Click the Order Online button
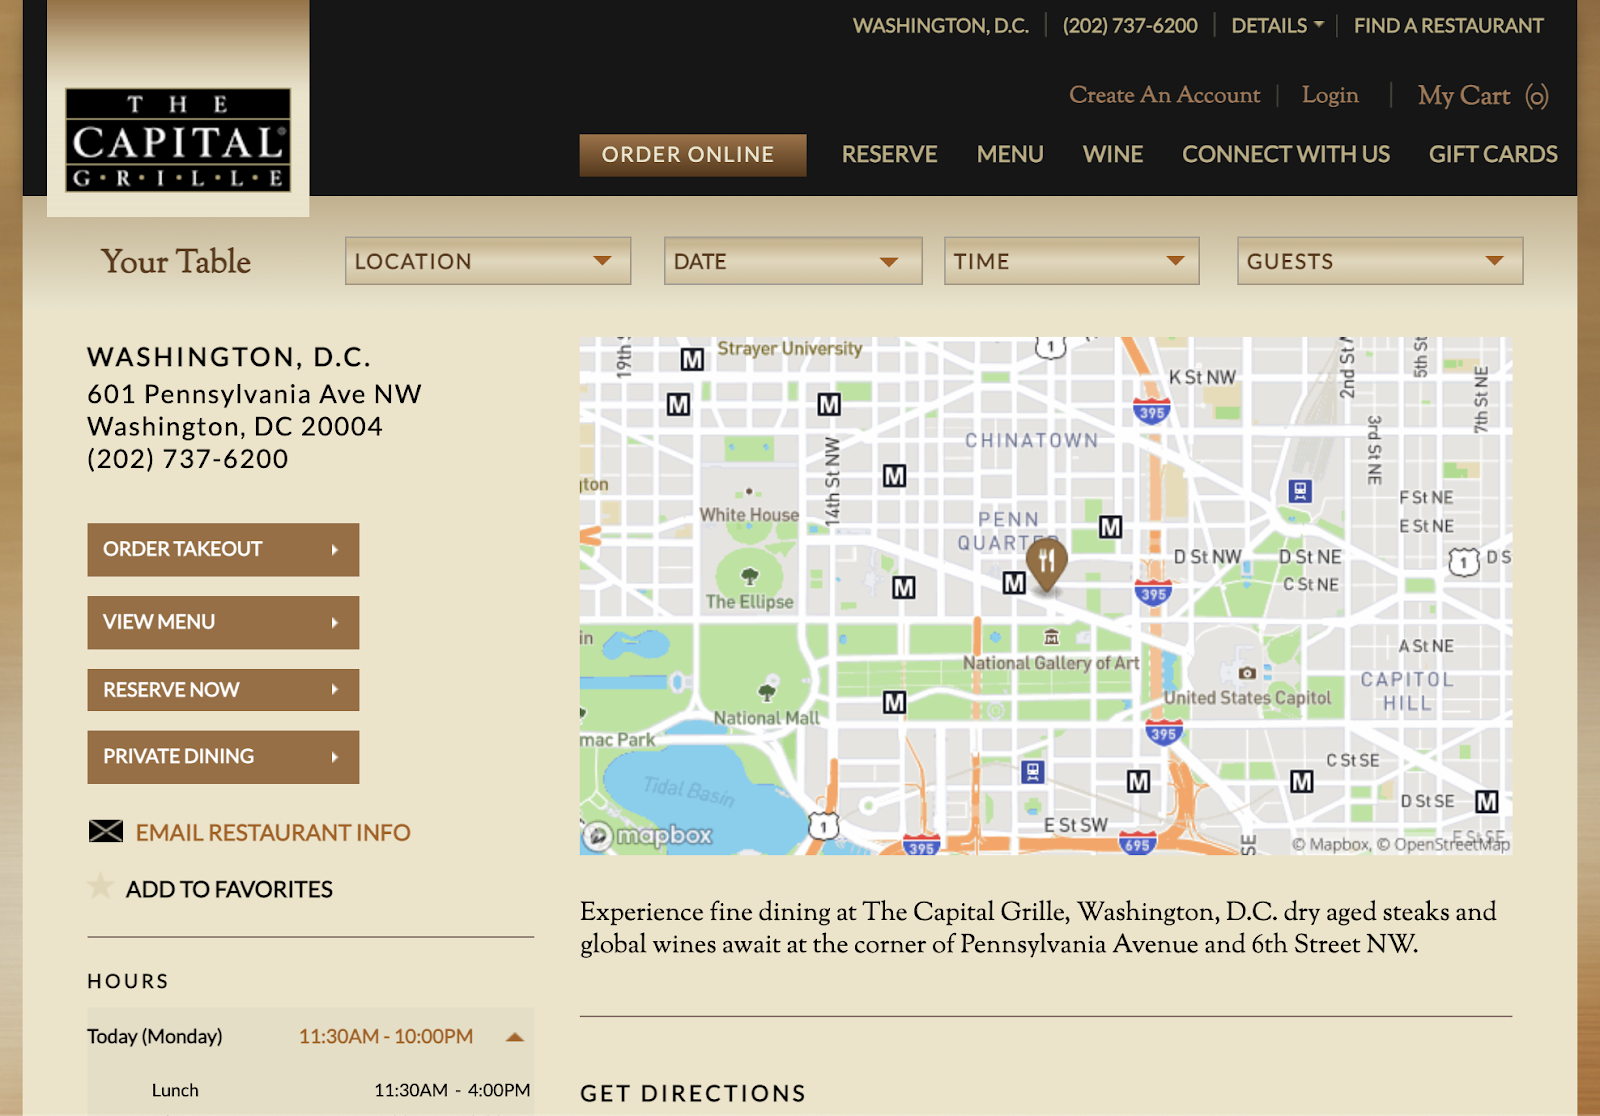1600x1116 pixels. coord(693,155)
